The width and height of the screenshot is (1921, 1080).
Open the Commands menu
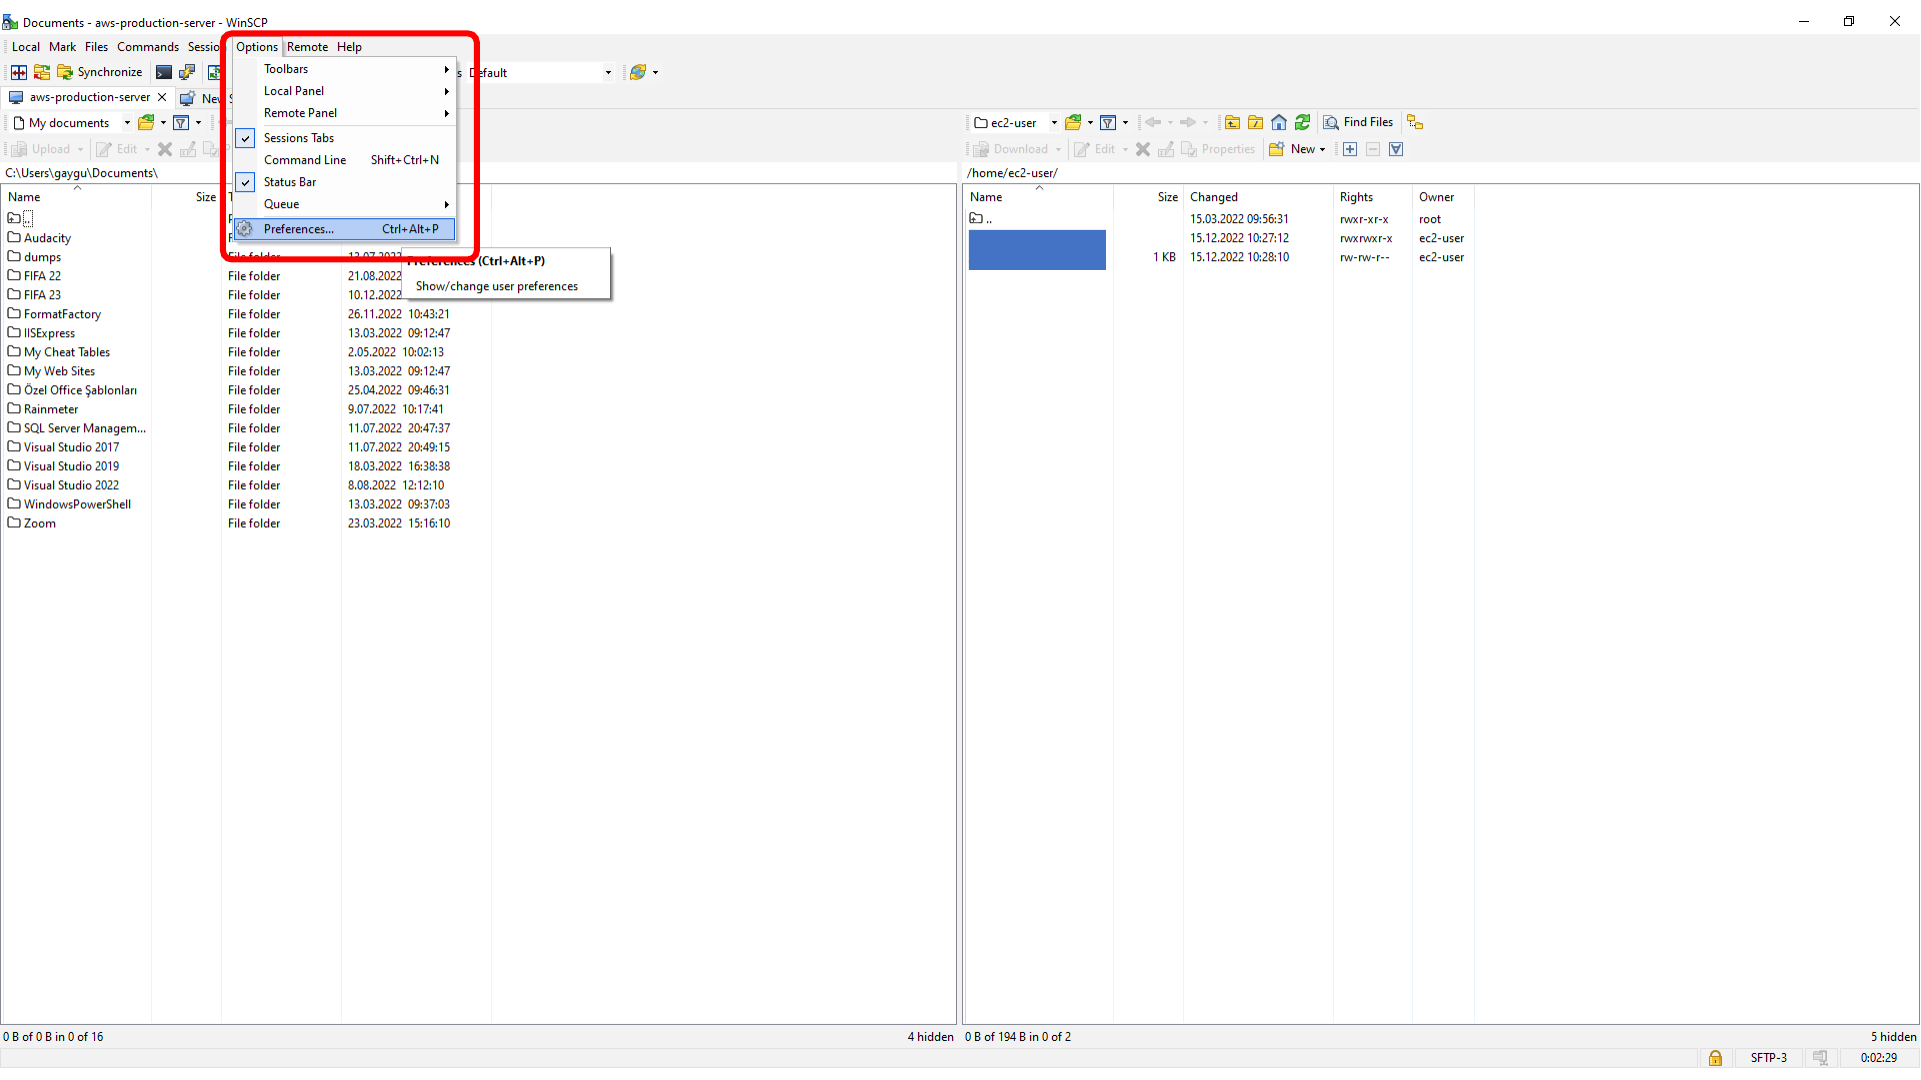tap(148, 47)
